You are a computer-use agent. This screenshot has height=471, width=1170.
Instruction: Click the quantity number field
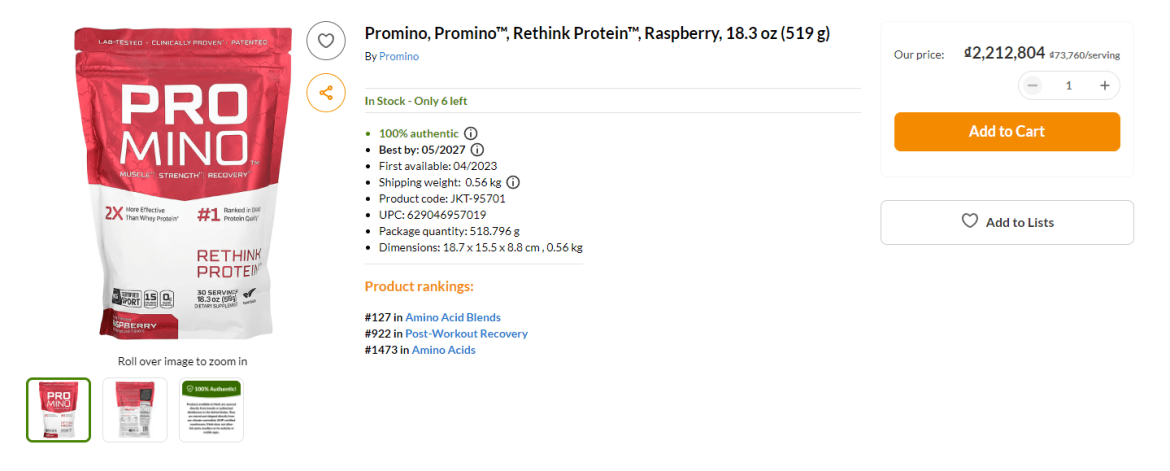[x=1068, y=86]
